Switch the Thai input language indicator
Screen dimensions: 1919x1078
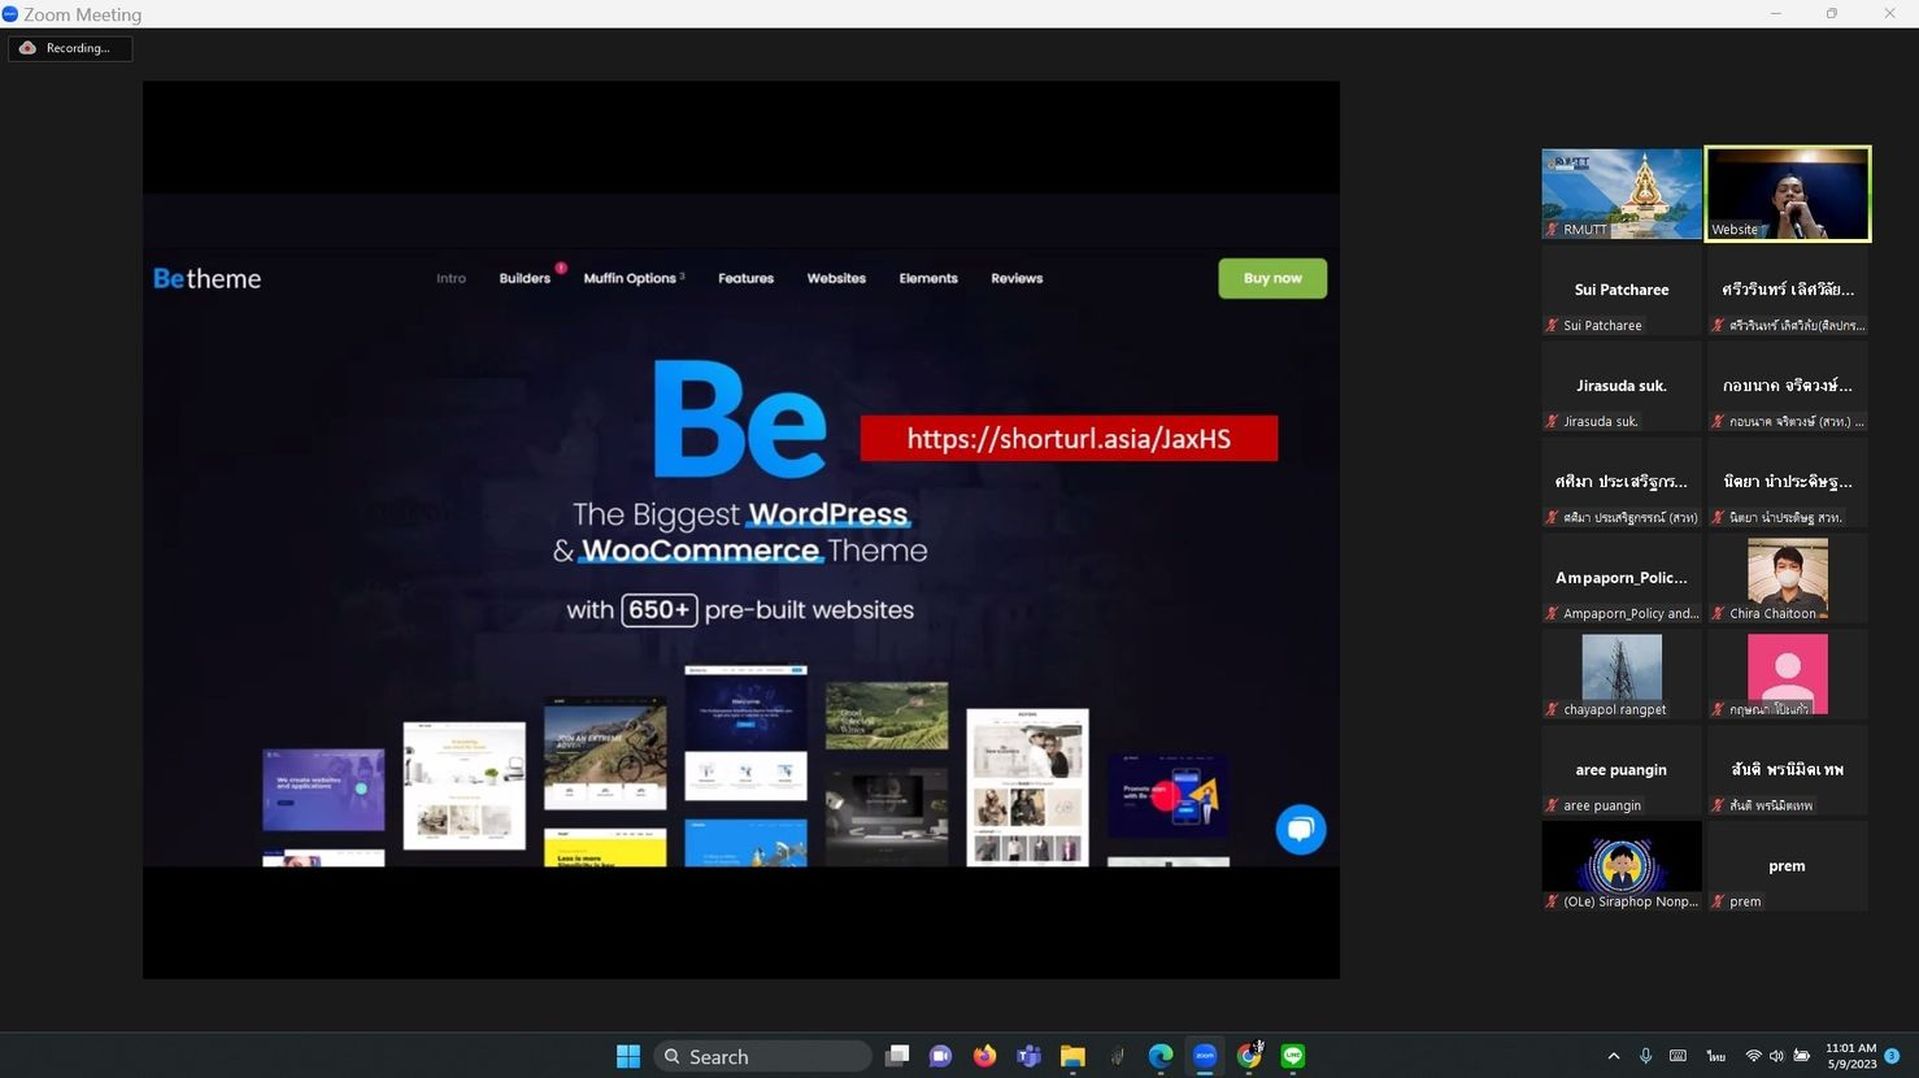point(1716,1056)
